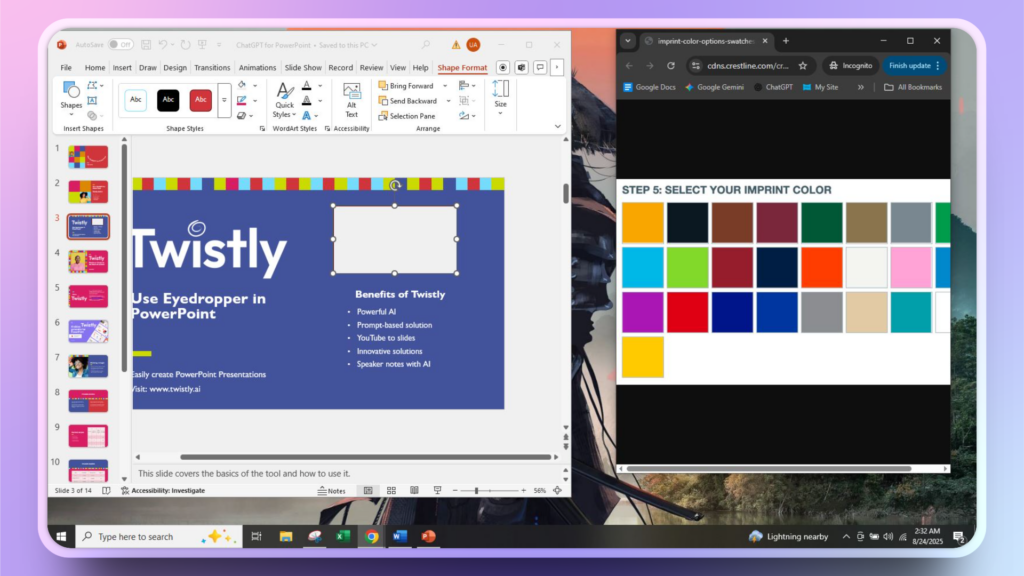
Task: Toggle the AutoSave switch
Action: click(x=120, y=45)
